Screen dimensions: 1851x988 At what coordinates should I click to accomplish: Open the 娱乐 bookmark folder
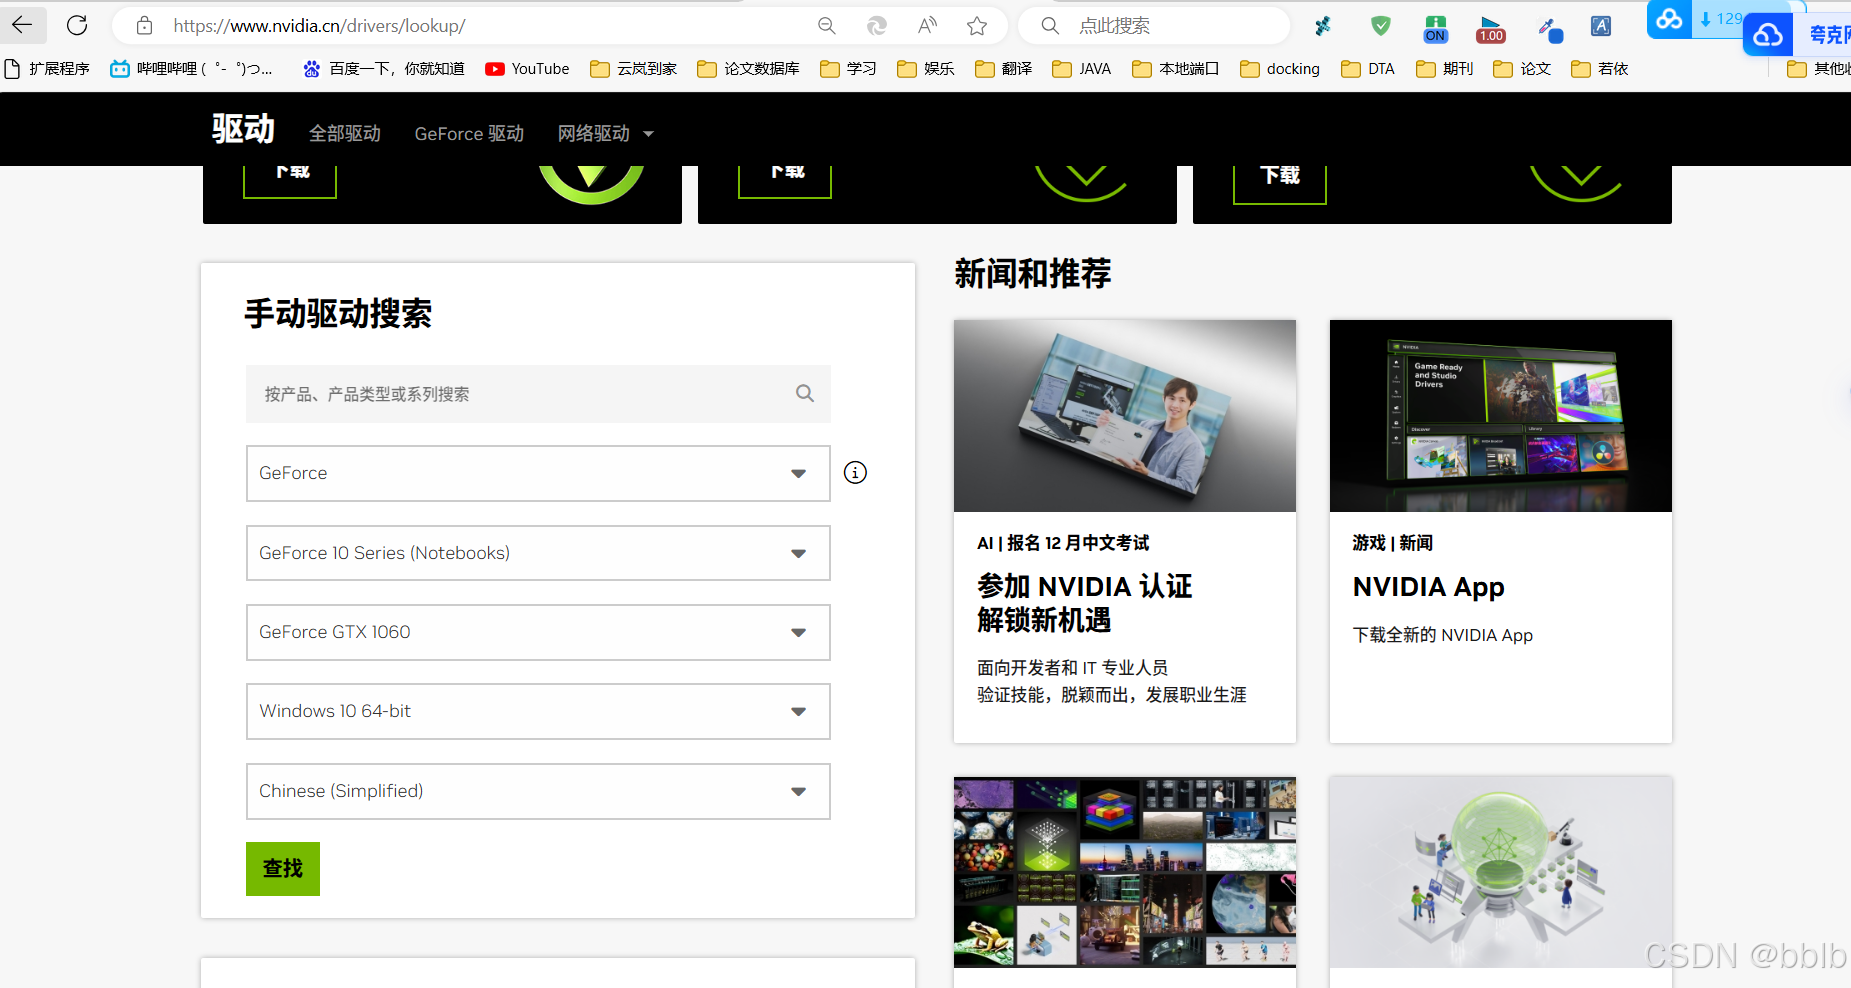click(x=926, y=69)
